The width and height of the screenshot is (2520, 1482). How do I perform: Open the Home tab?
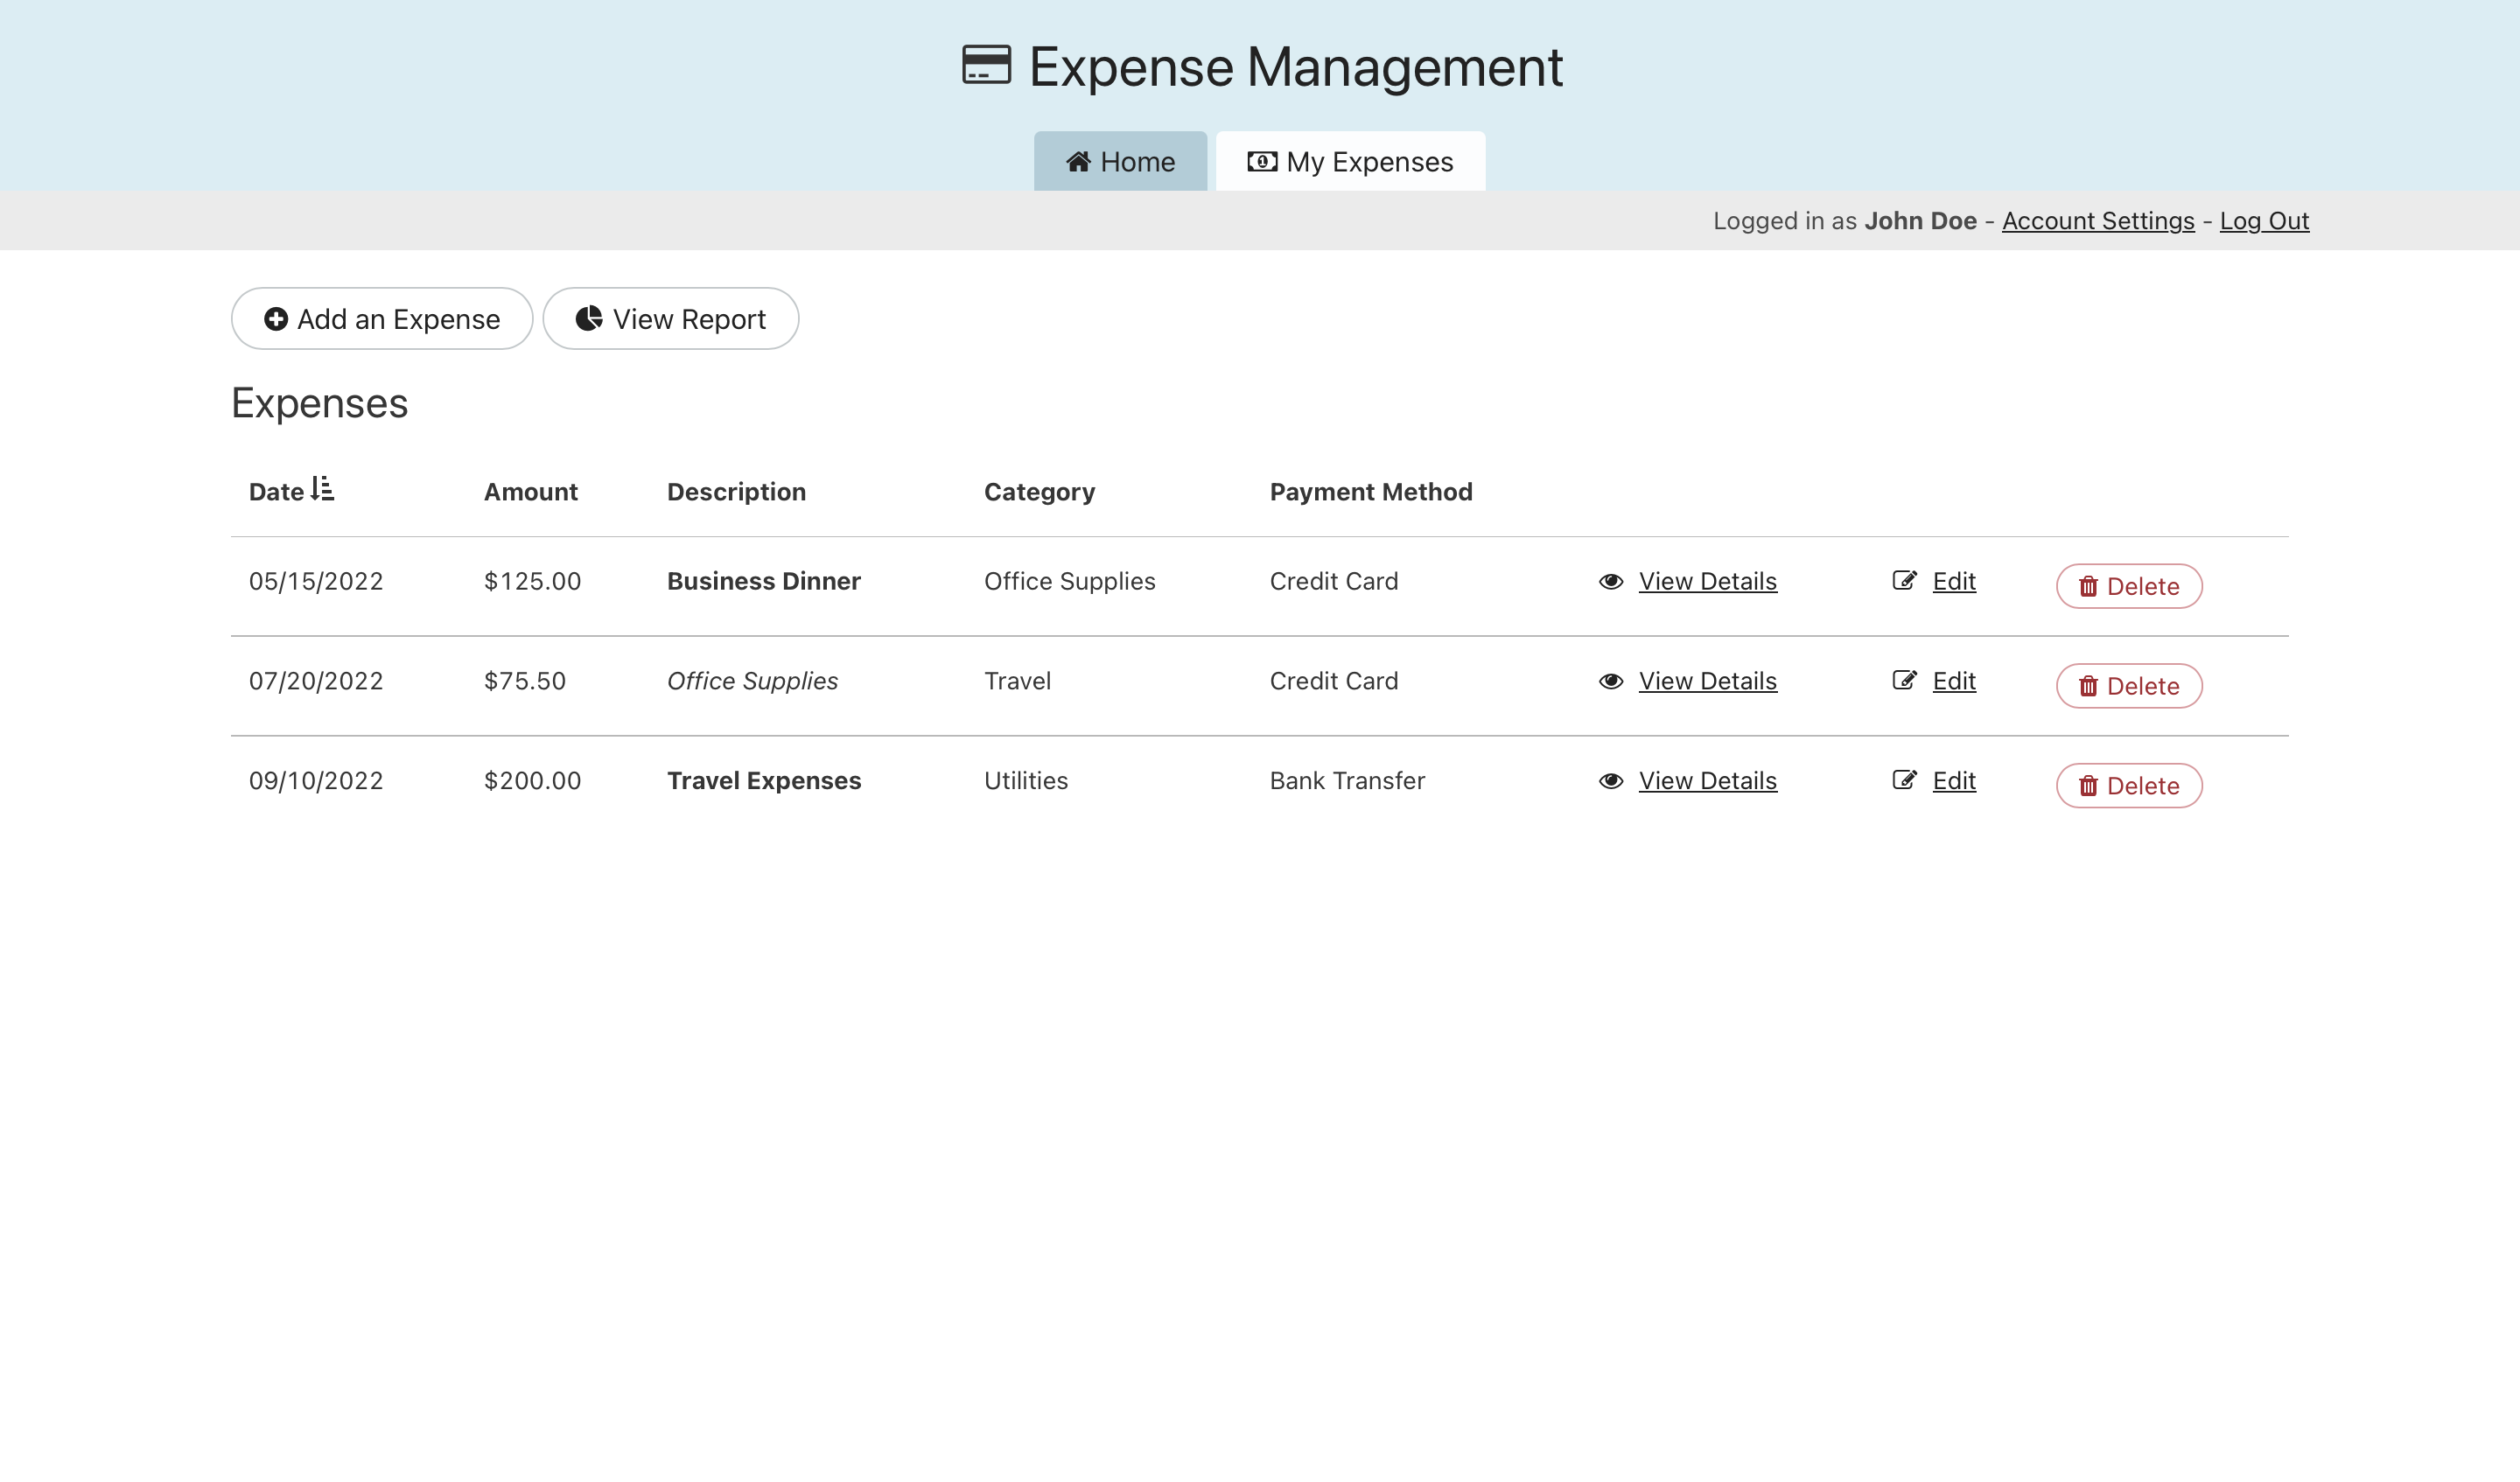coord(1120,162)
